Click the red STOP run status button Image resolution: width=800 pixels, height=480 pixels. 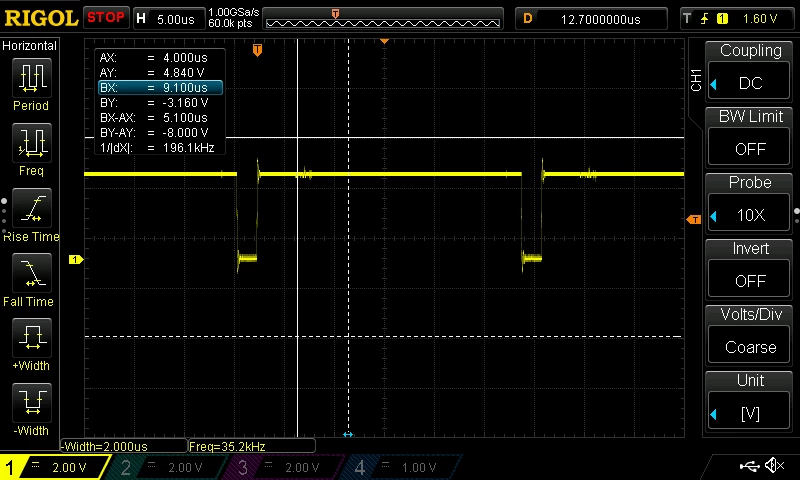pos(106,18)
